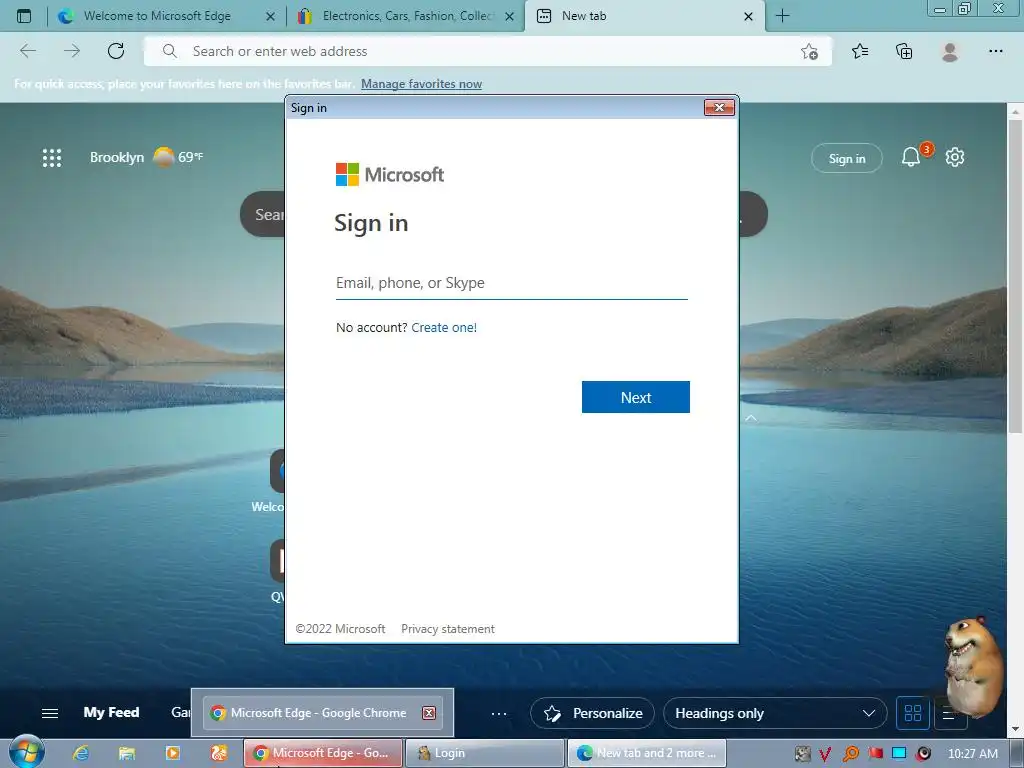1024x768 pixels.
Task: Add this page to favorites star
Action: click(809, 52)
